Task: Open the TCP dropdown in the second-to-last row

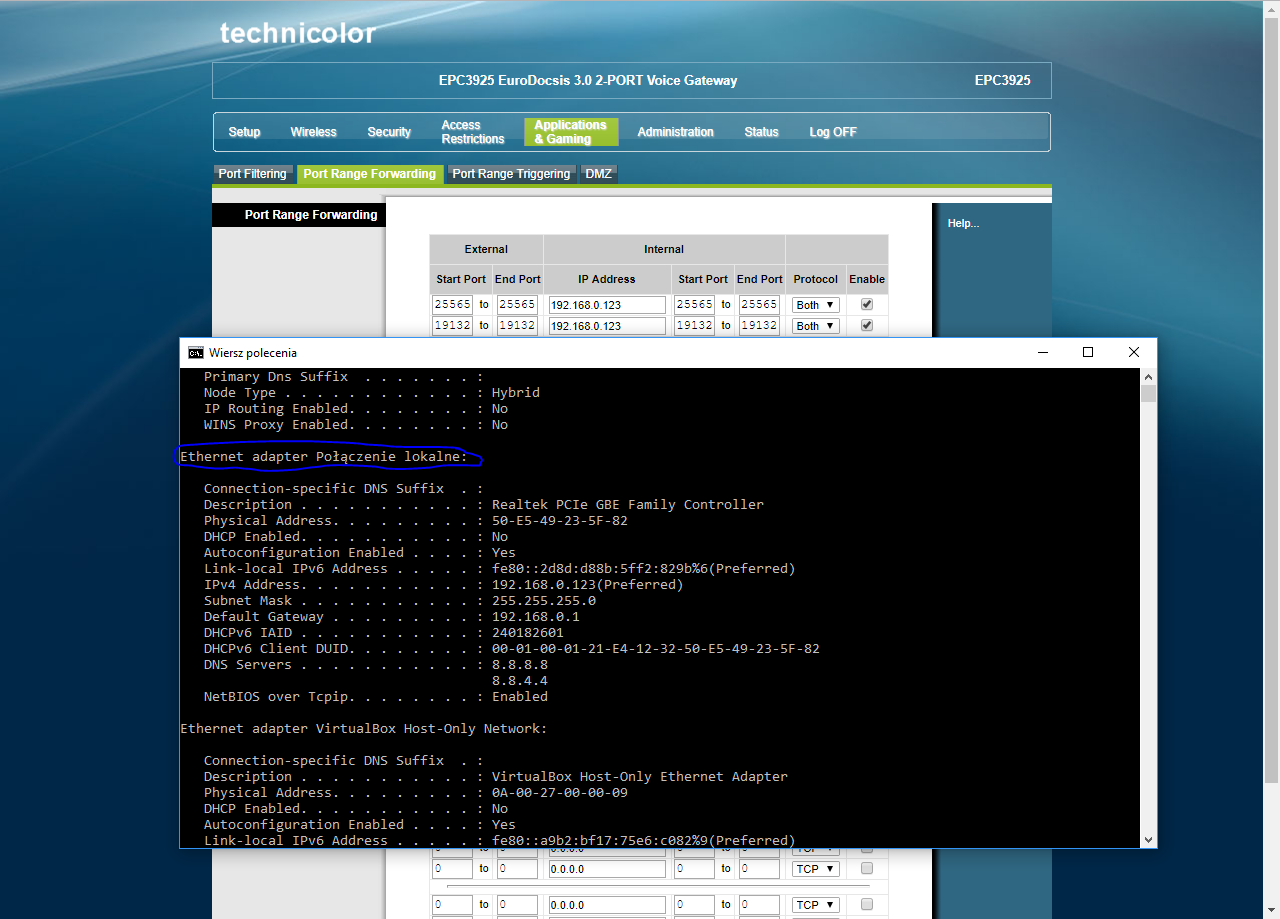Action: coord(816,869)
